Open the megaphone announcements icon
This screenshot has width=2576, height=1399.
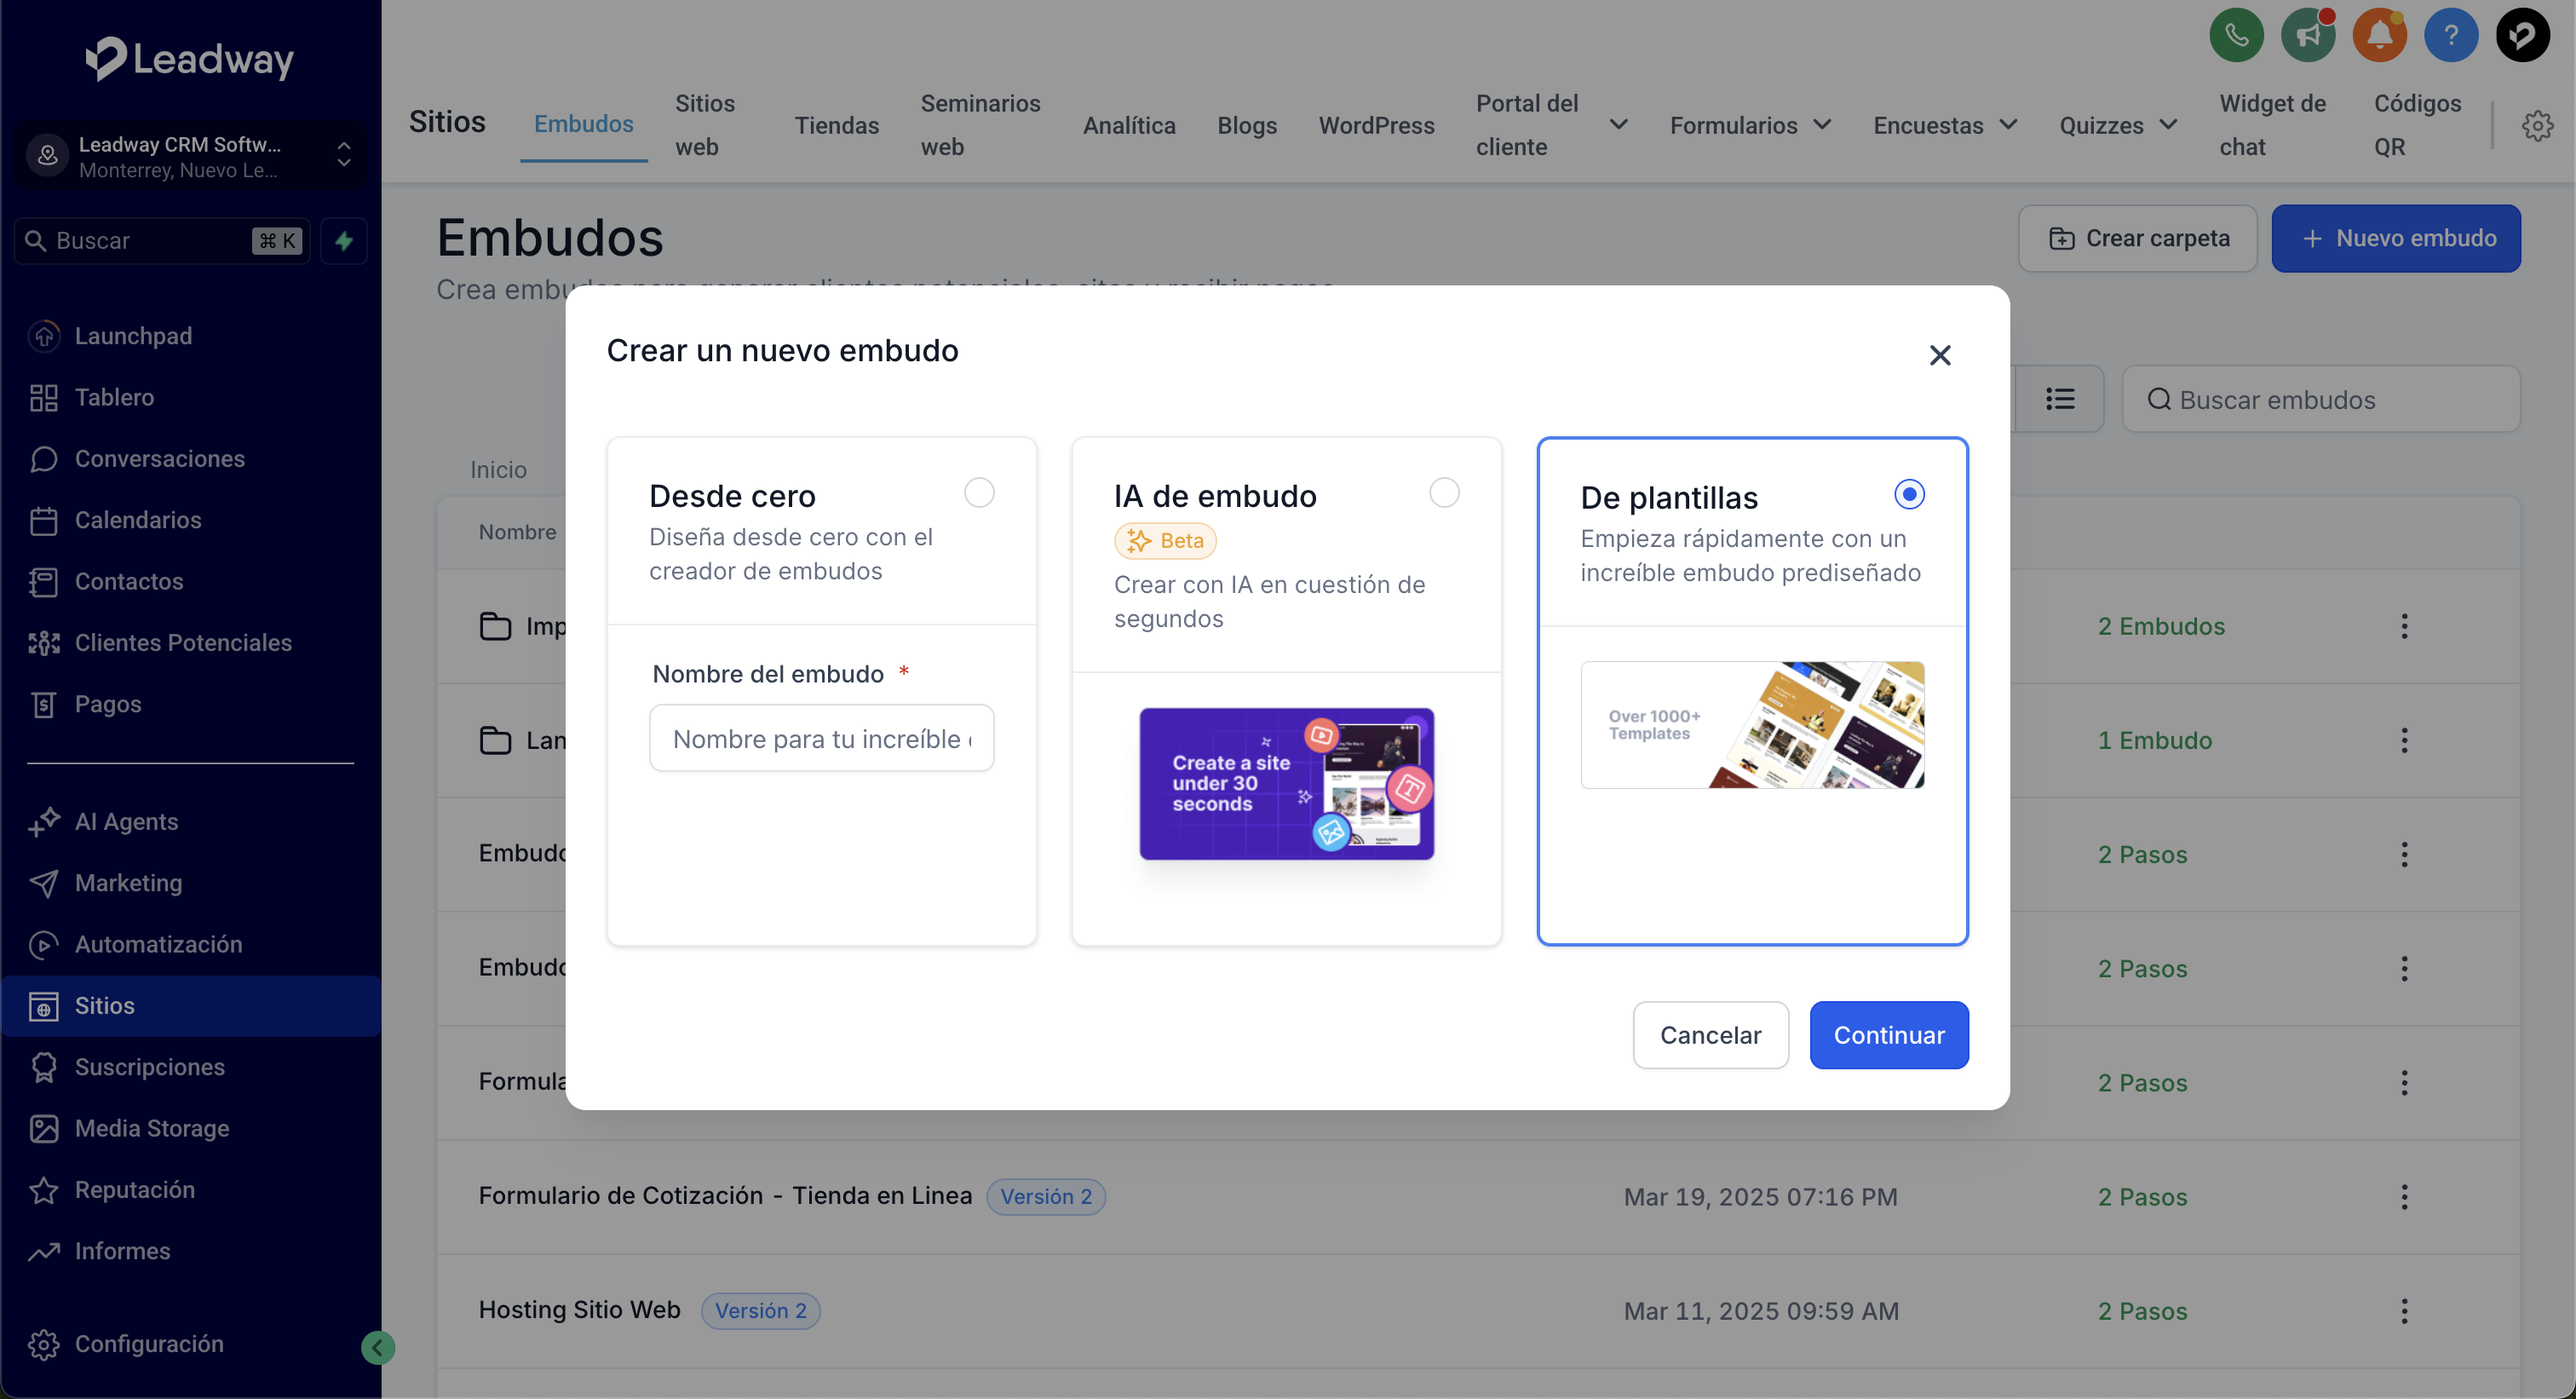[2307, 36]
